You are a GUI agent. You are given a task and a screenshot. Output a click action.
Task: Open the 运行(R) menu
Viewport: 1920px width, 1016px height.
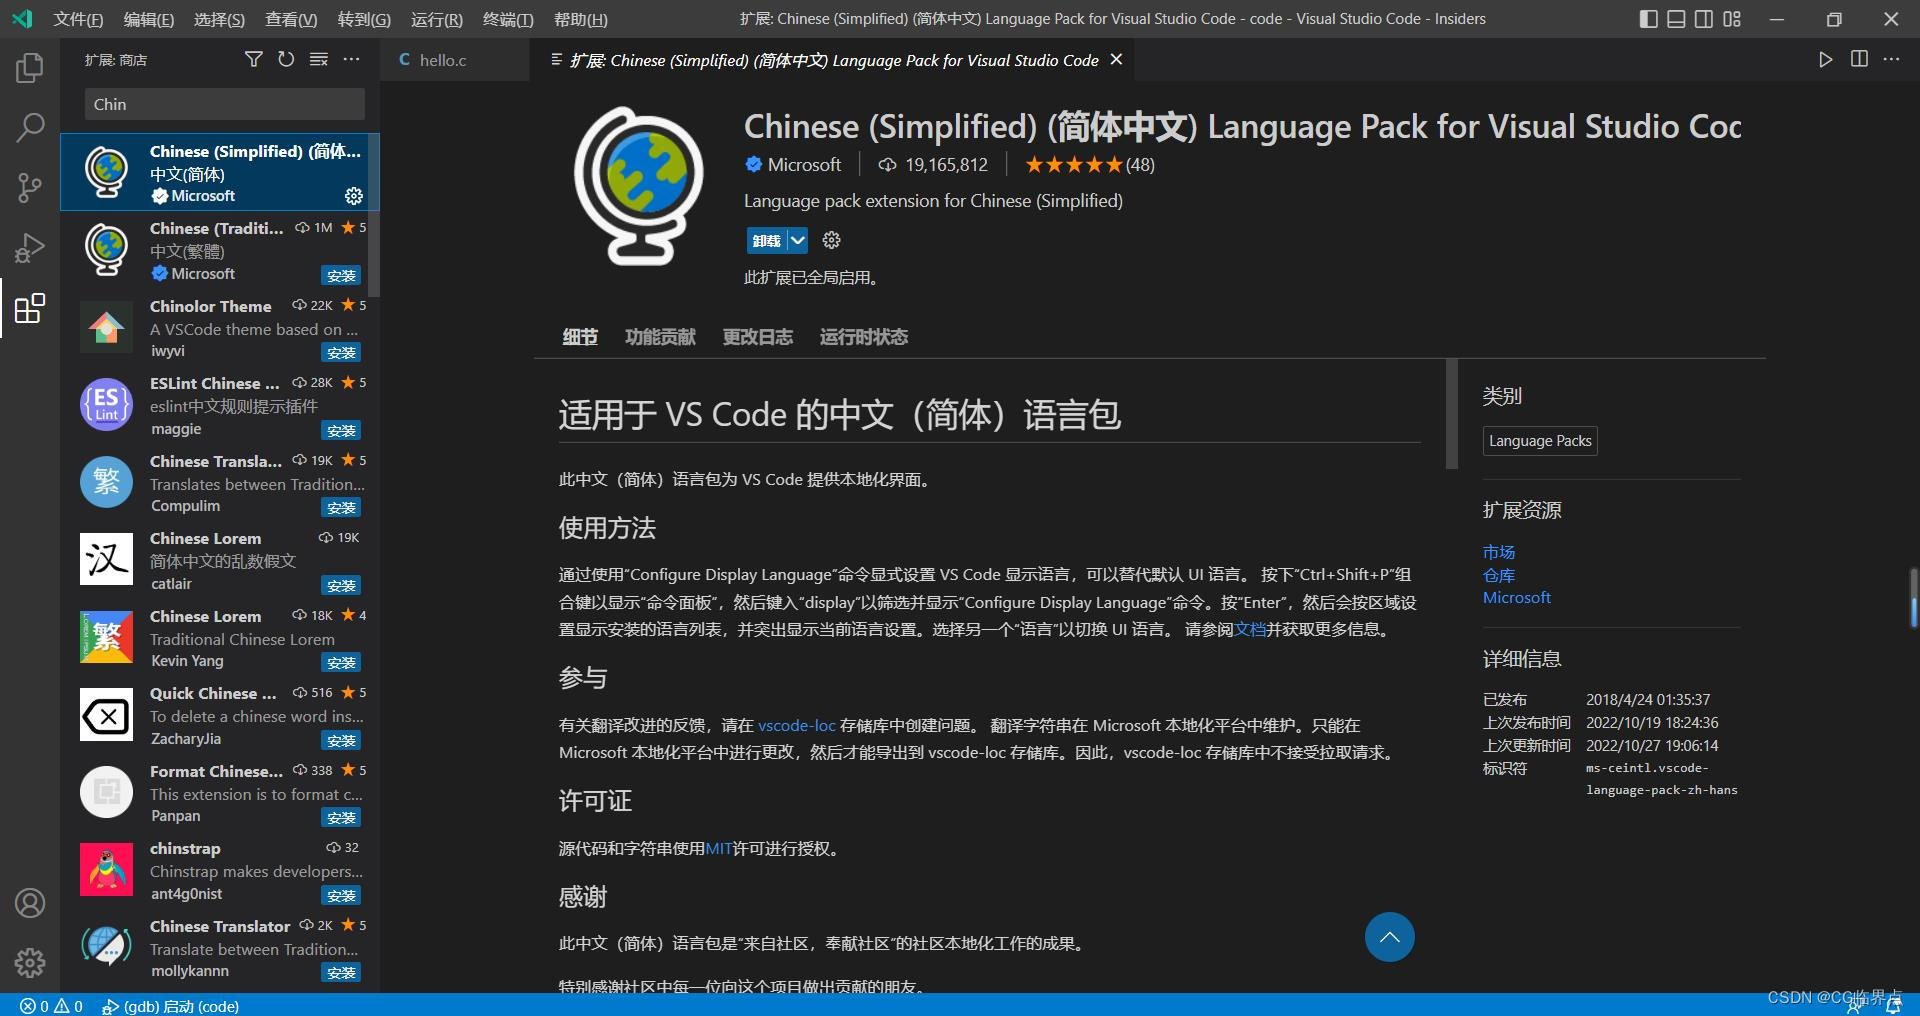point(437,19)
